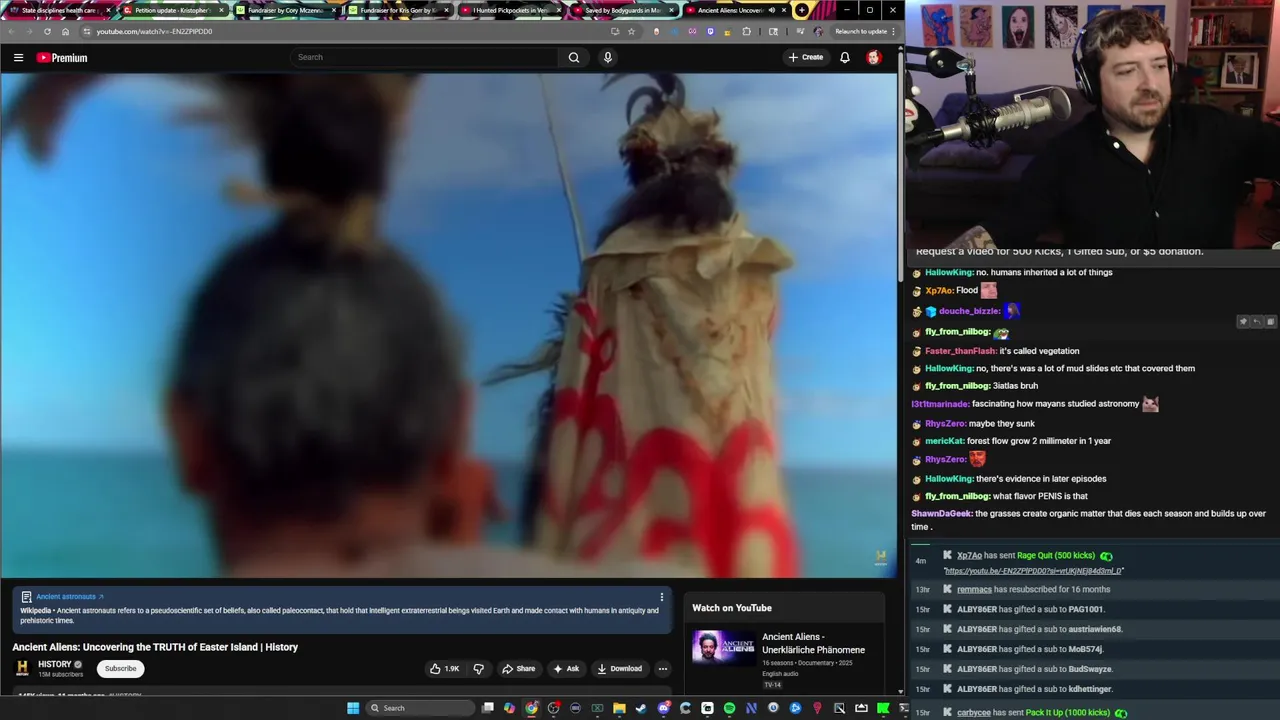Mute audio on Ancient Aliens tab
This screenshot has height=720, width=1280.
(x=771, y=10)
